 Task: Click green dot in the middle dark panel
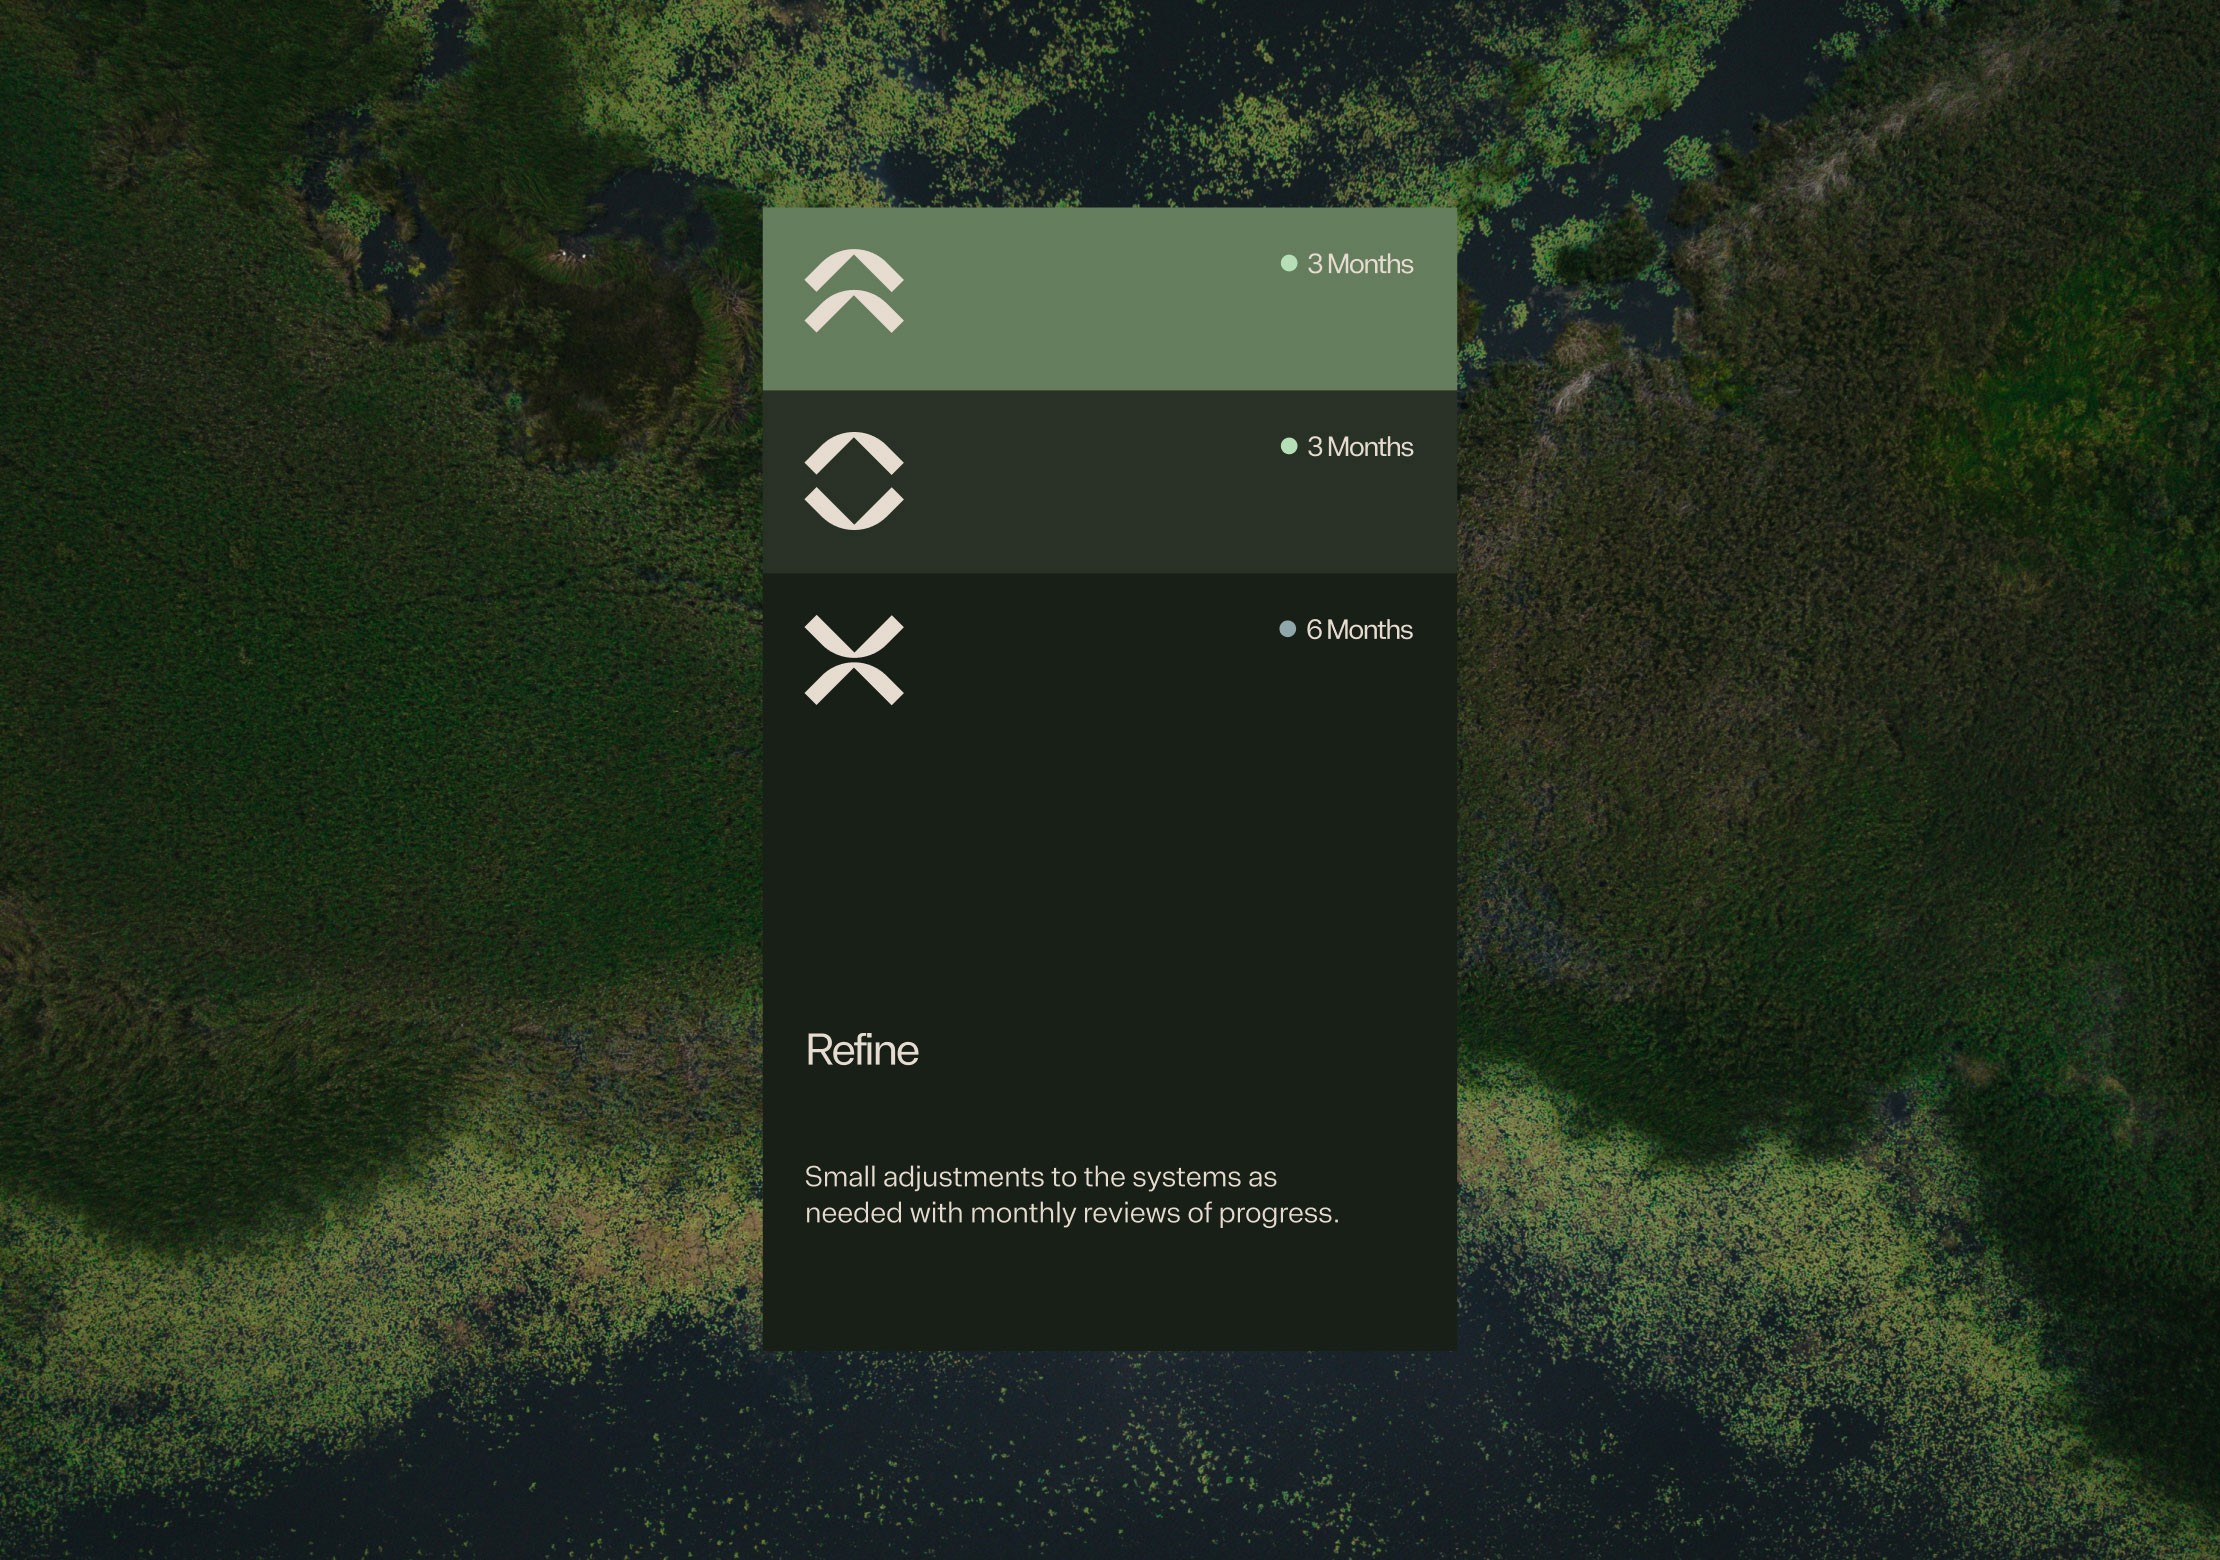pos(1289,446)
